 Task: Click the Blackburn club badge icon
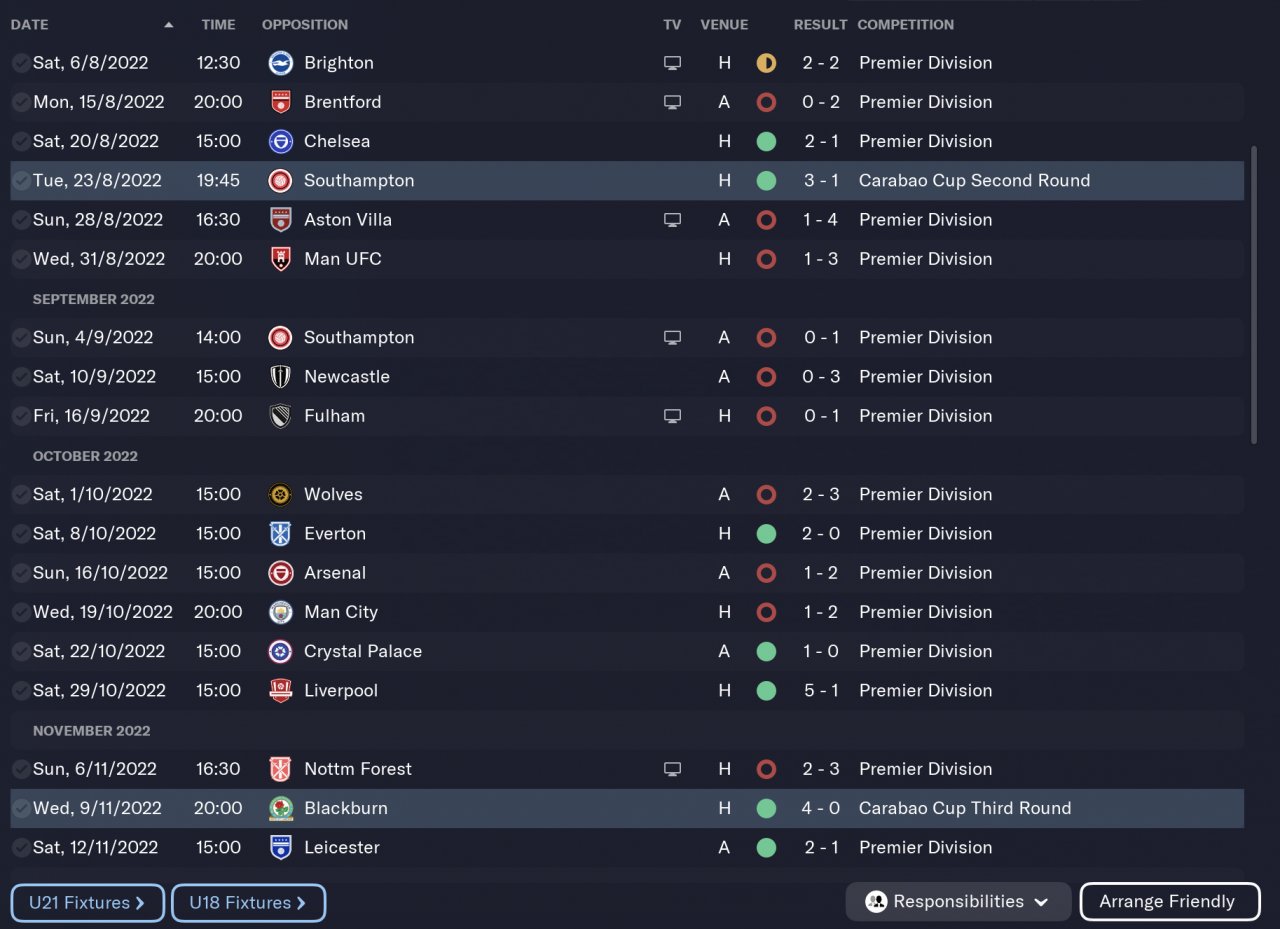click(x=281, y=808)
